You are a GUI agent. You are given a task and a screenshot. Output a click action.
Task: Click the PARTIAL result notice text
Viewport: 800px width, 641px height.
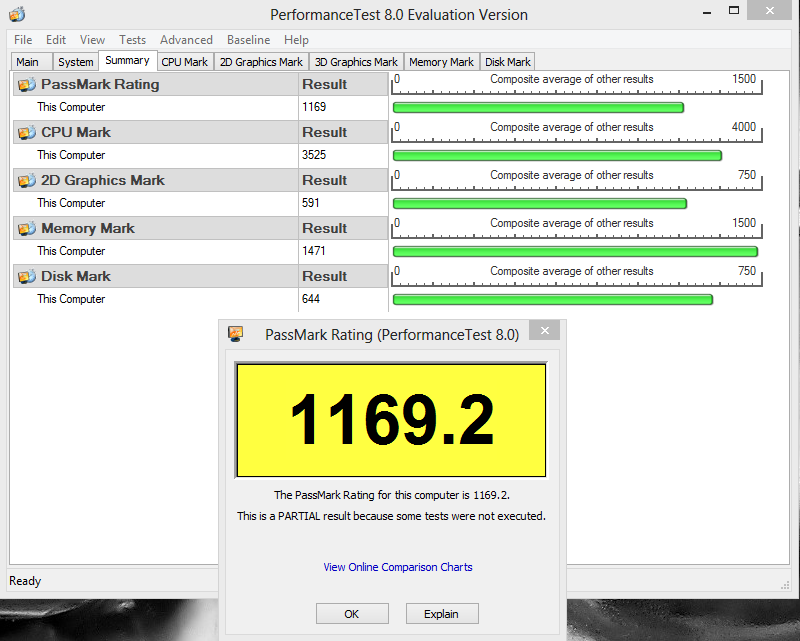tap(391, 516)
